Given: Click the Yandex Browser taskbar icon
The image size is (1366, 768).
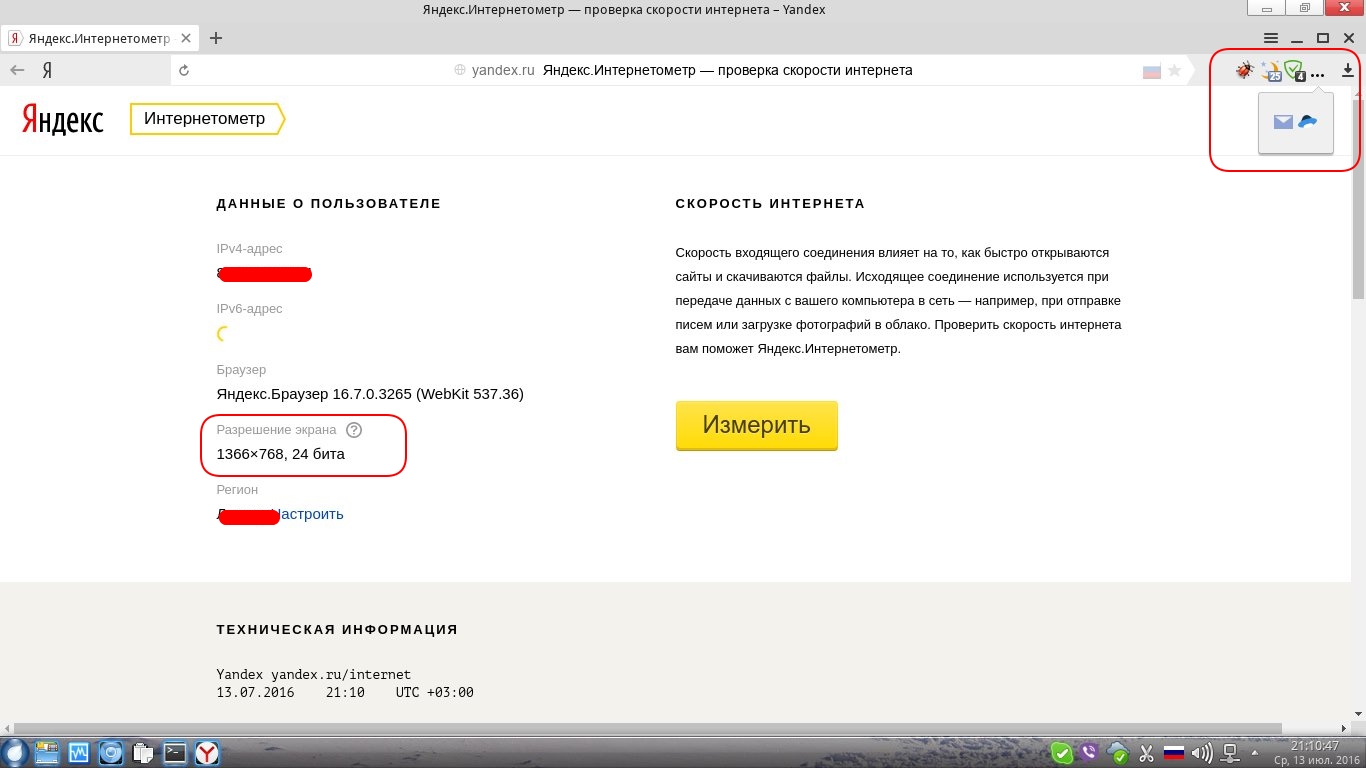Looking at the screenshot, I should point(207,752).
